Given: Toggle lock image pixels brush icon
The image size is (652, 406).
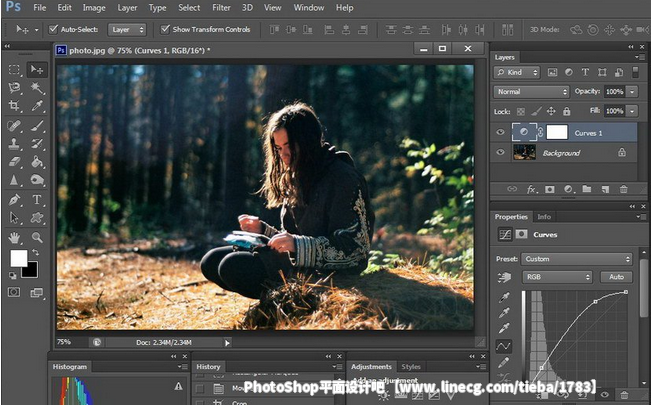Looking at the screenshot, I should pyautogui.click(x=536, y=111).
